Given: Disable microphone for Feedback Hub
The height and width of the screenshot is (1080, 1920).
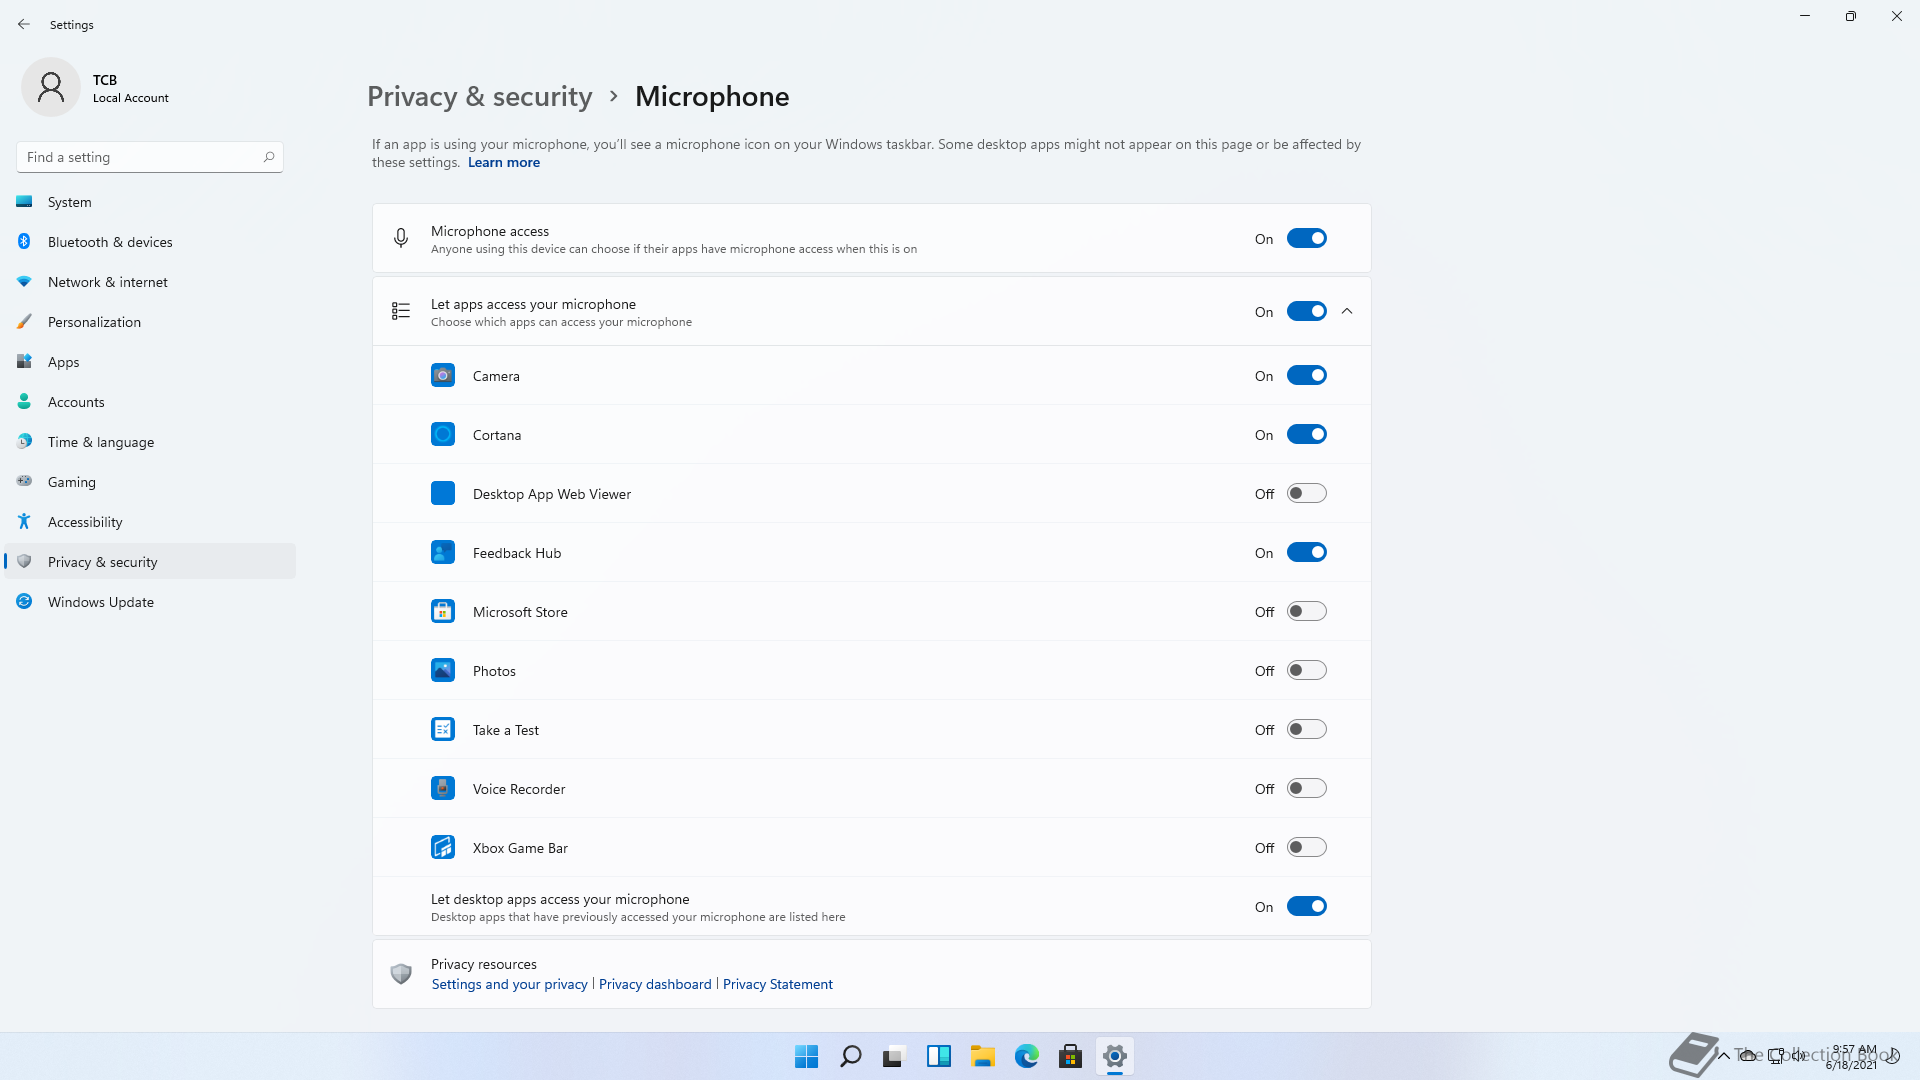Looking at the screenshot, I should point(1306,552).
